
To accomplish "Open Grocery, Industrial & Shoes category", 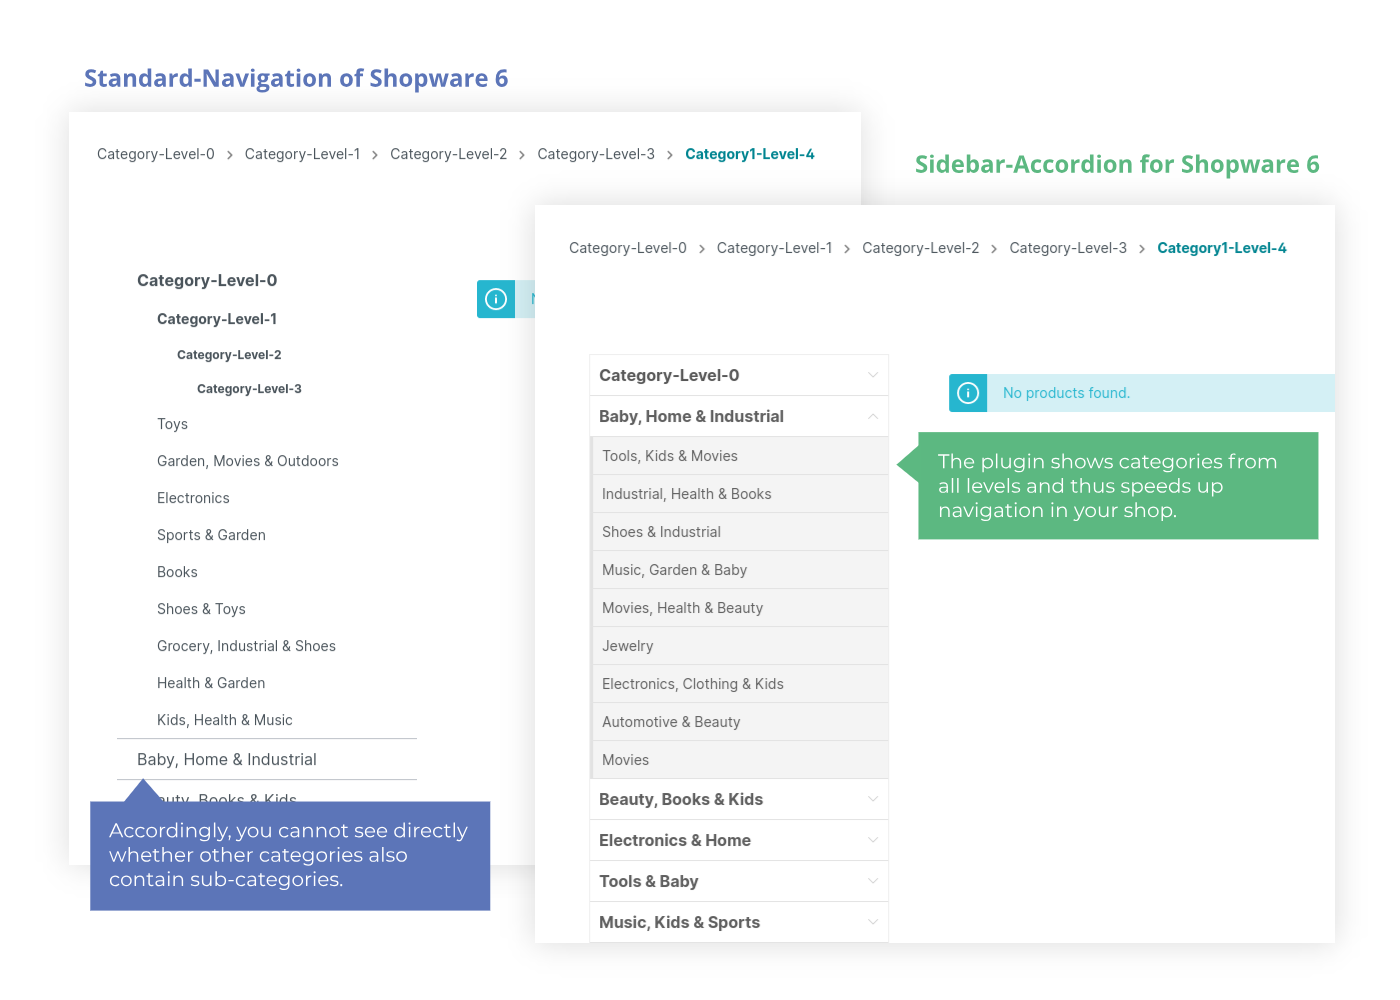I will pos(246,646).
